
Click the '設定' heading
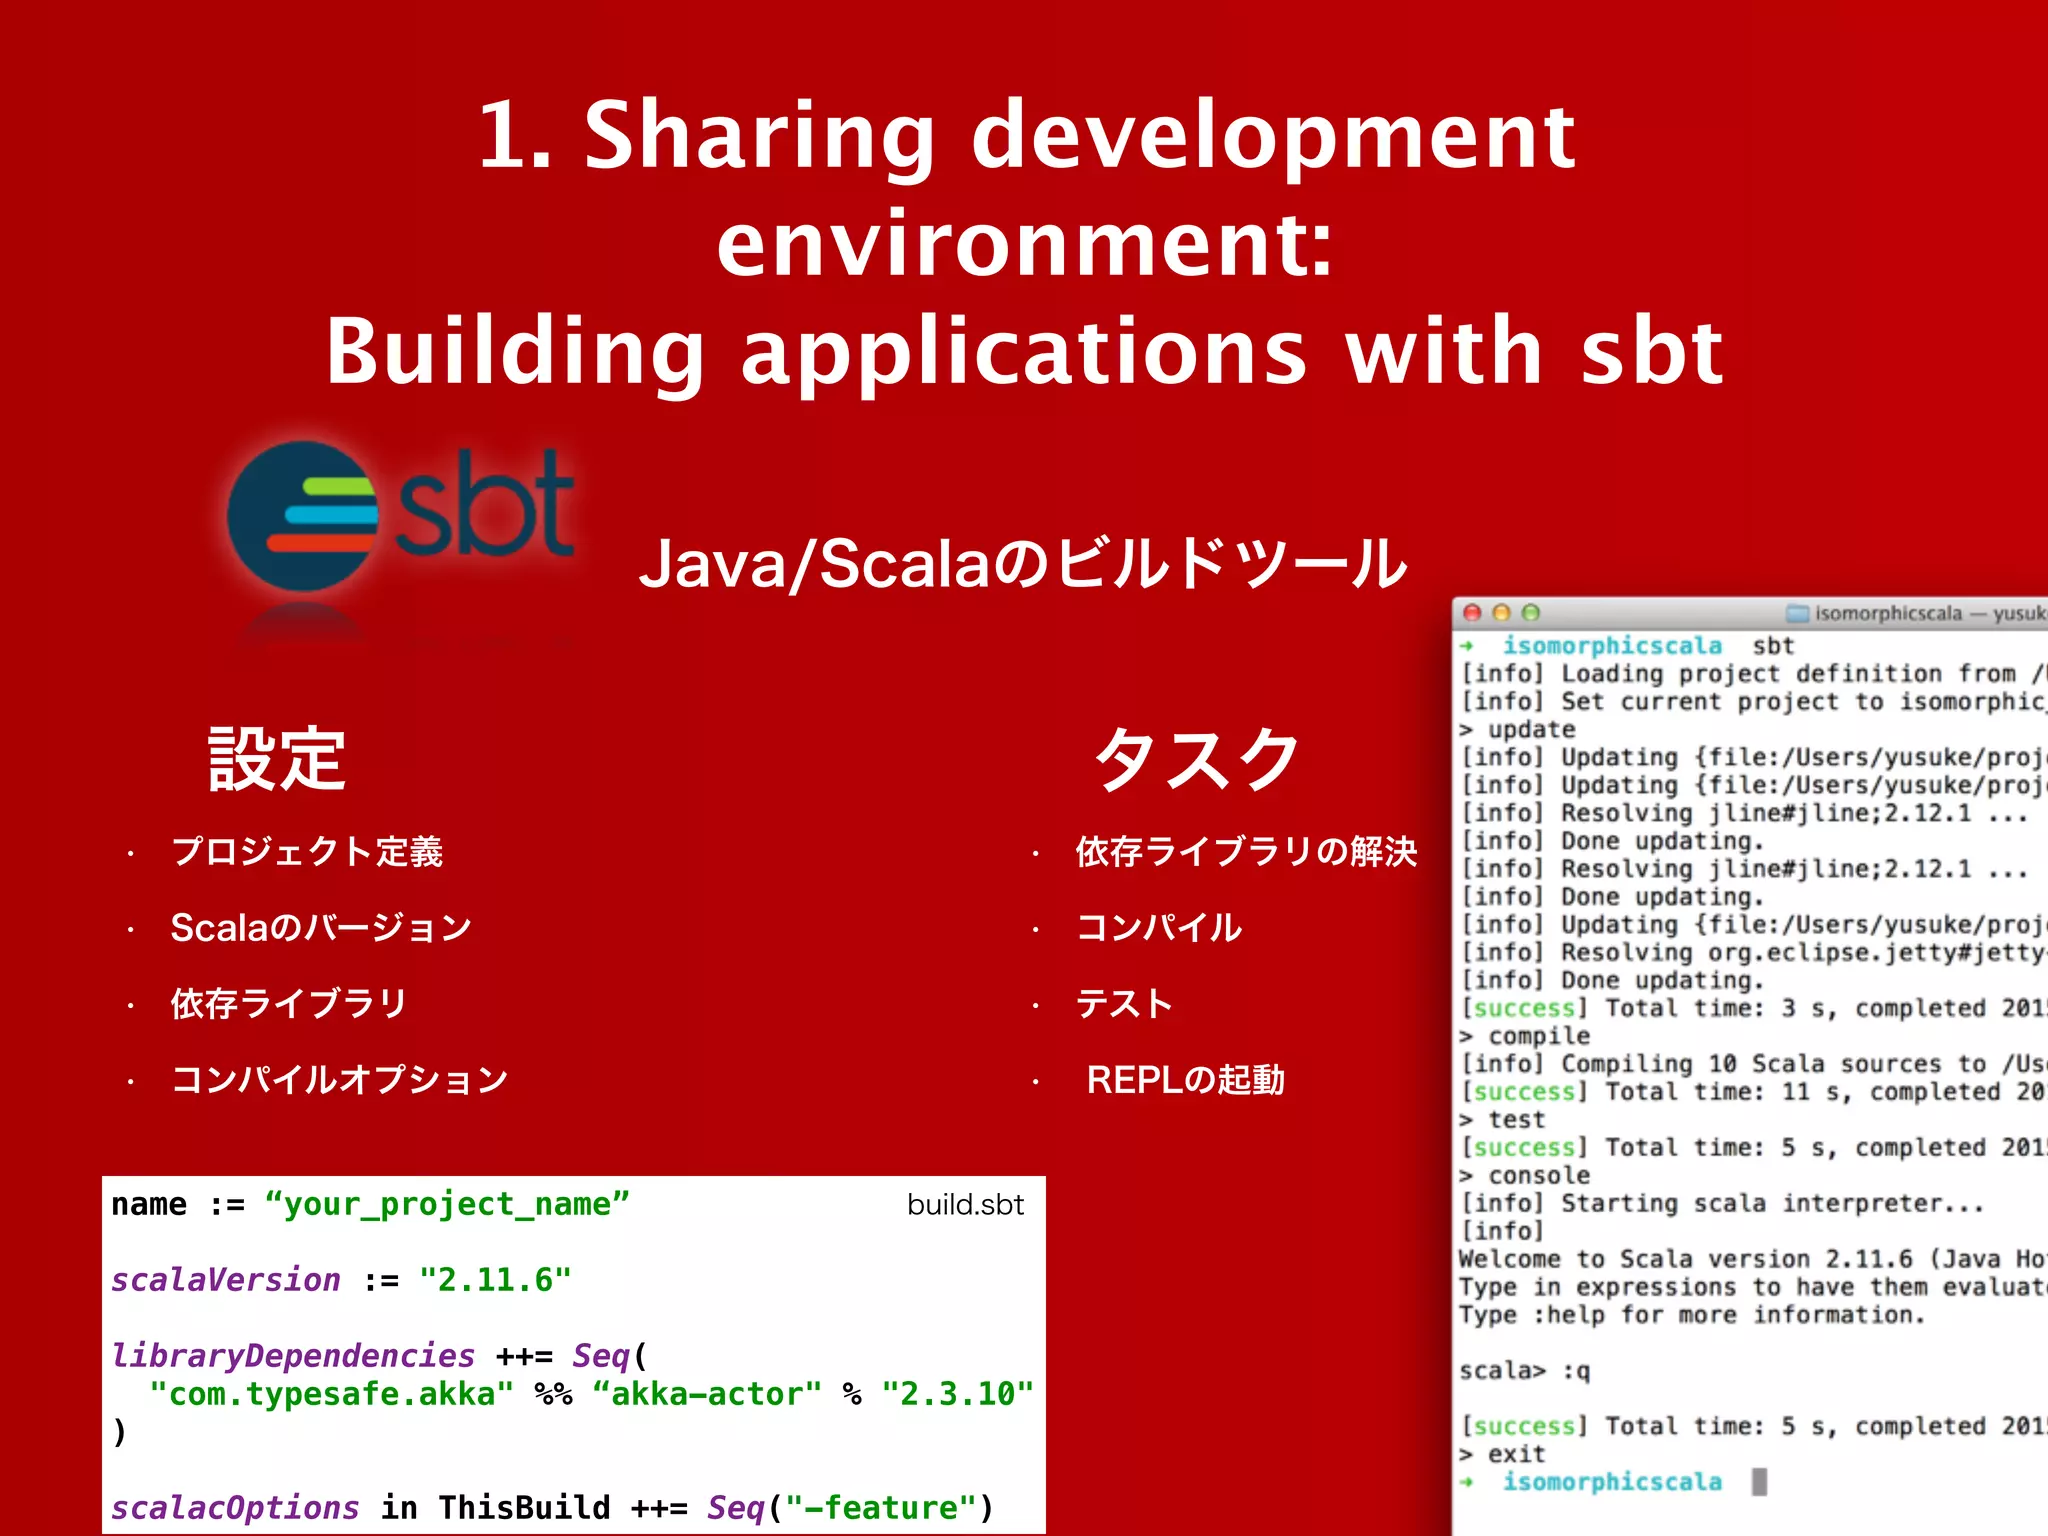tap(277, 759)
